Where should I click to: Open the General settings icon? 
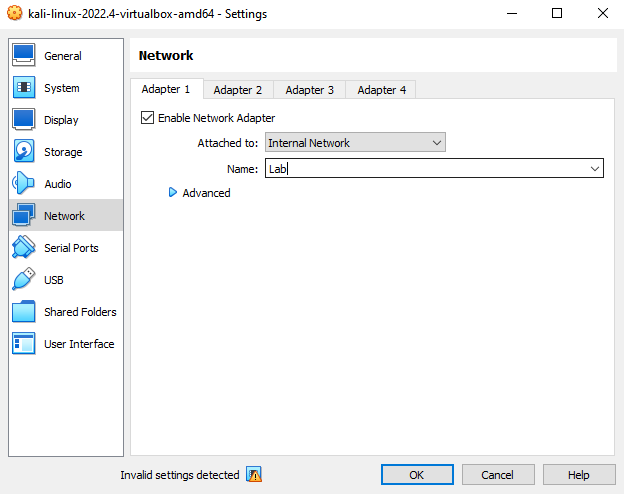point(24,56)
